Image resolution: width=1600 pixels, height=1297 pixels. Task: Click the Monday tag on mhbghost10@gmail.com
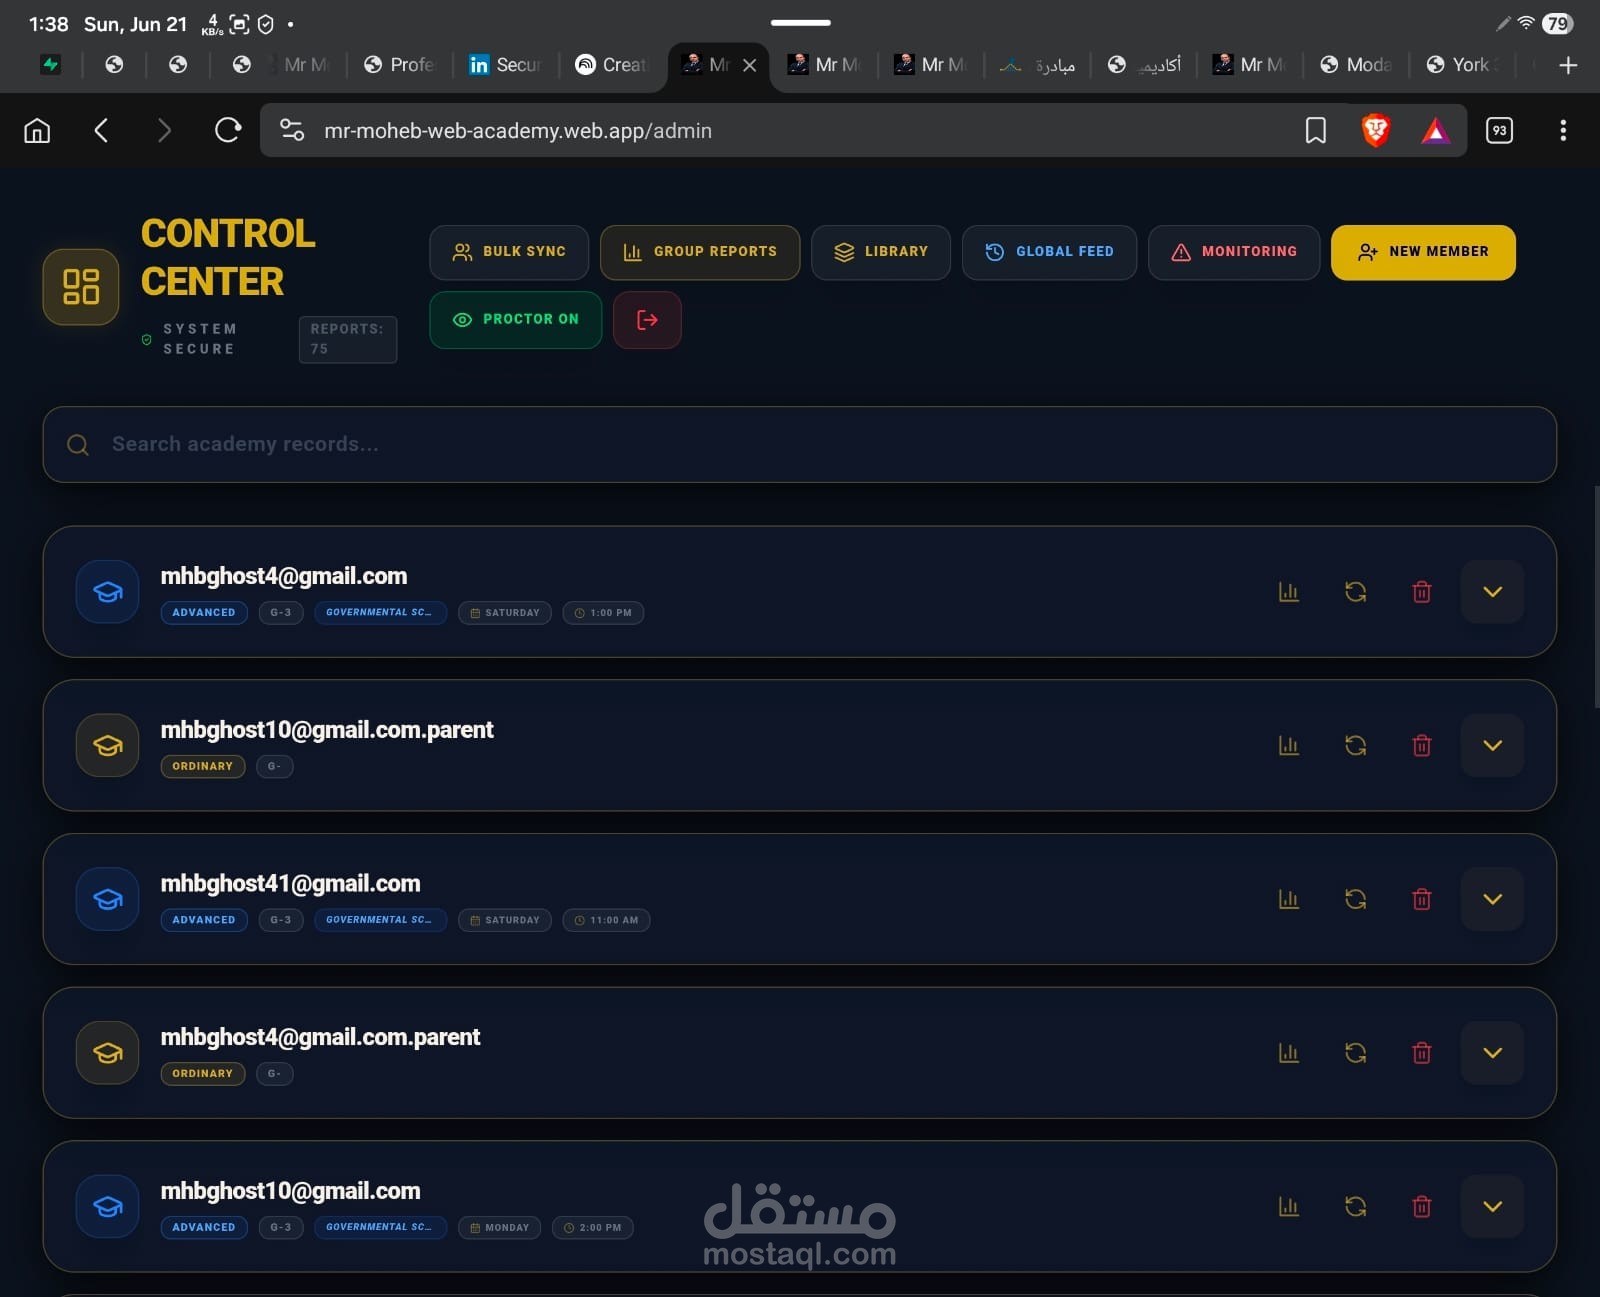click(x=500, y=1228)
